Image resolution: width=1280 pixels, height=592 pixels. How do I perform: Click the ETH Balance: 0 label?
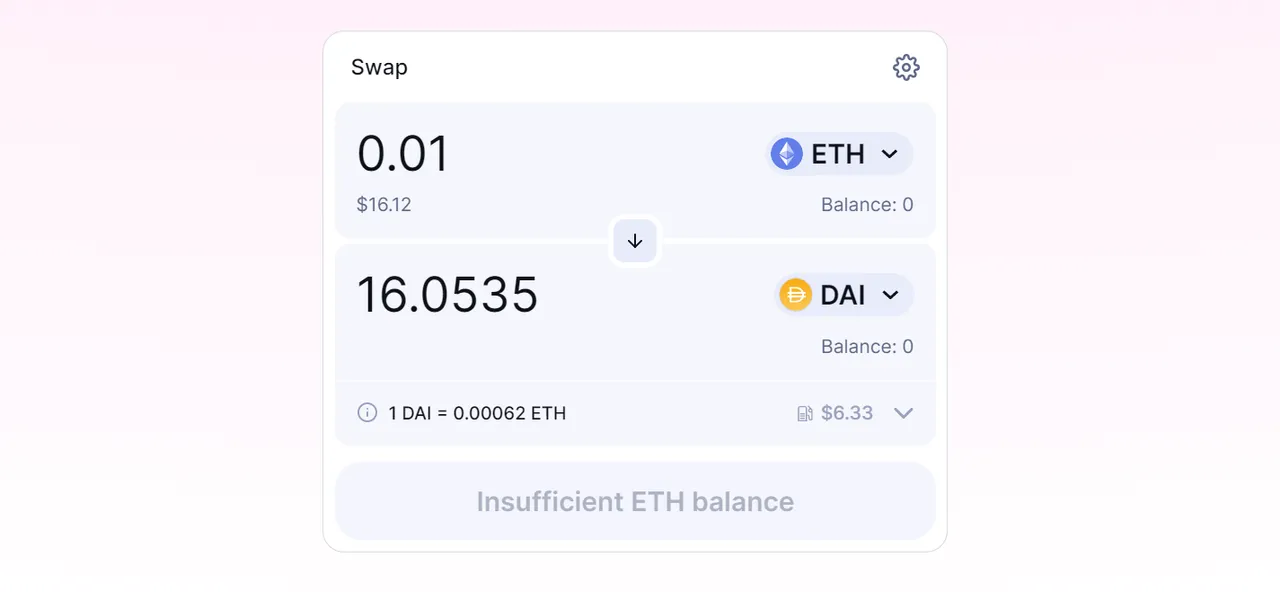[867, 205]
